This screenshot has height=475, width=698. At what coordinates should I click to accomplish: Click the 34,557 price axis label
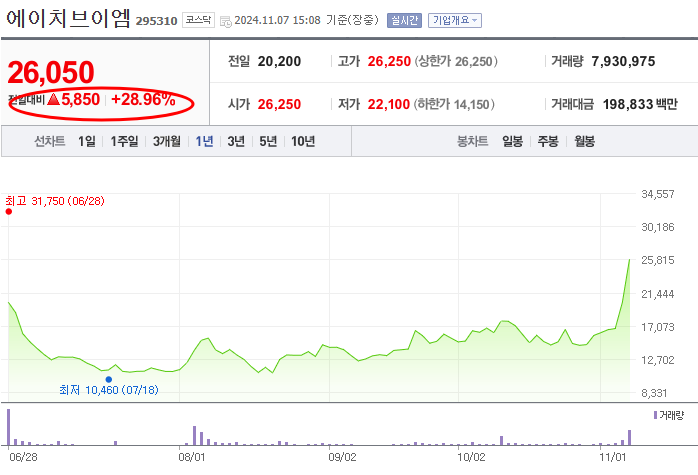[657, 194]
